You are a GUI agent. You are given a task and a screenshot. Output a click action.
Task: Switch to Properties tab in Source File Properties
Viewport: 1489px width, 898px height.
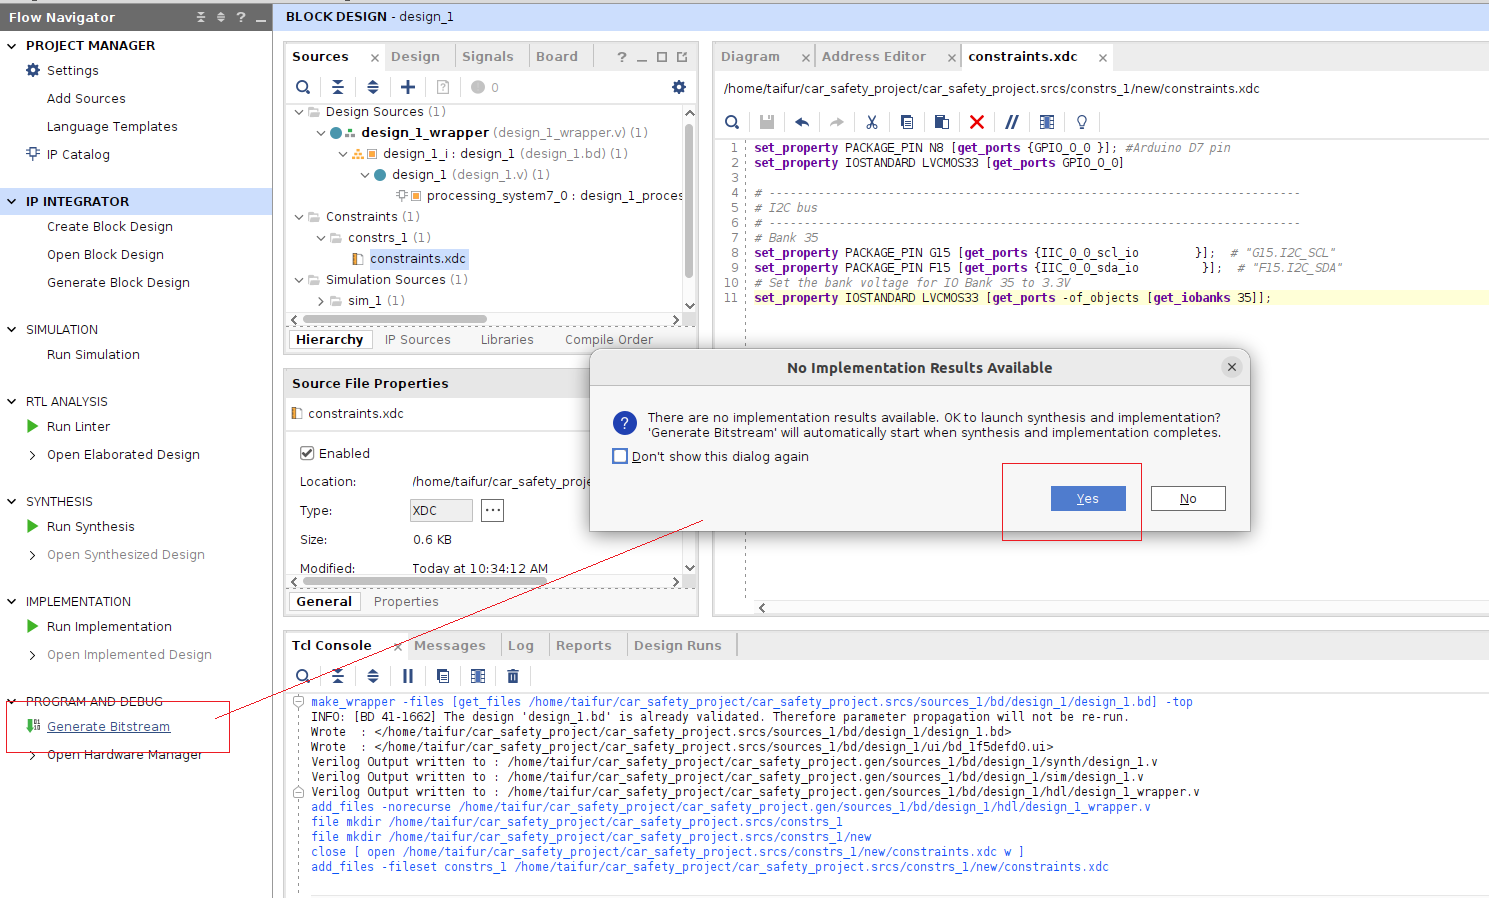point(406,602)
